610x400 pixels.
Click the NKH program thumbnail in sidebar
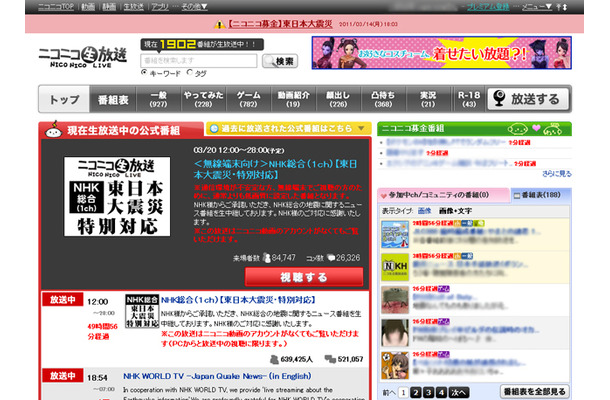click(x=395, y=267)
